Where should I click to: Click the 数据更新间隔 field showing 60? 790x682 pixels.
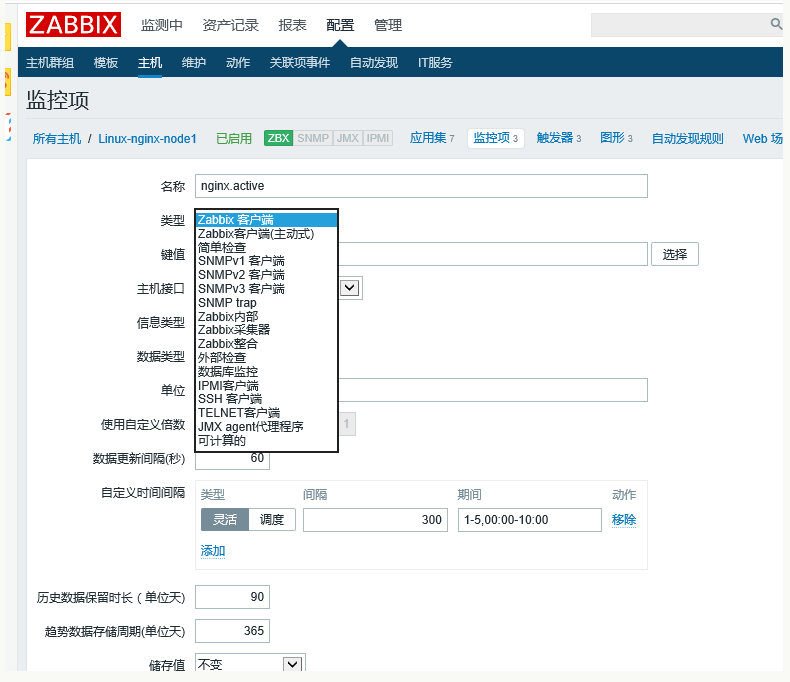232,458
